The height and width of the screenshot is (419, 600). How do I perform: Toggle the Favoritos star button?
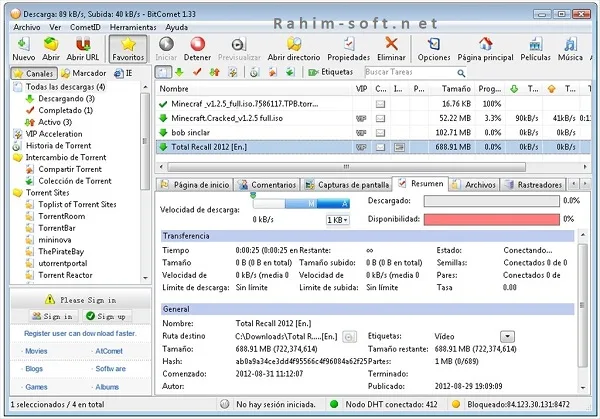click(x=128, y=49)
